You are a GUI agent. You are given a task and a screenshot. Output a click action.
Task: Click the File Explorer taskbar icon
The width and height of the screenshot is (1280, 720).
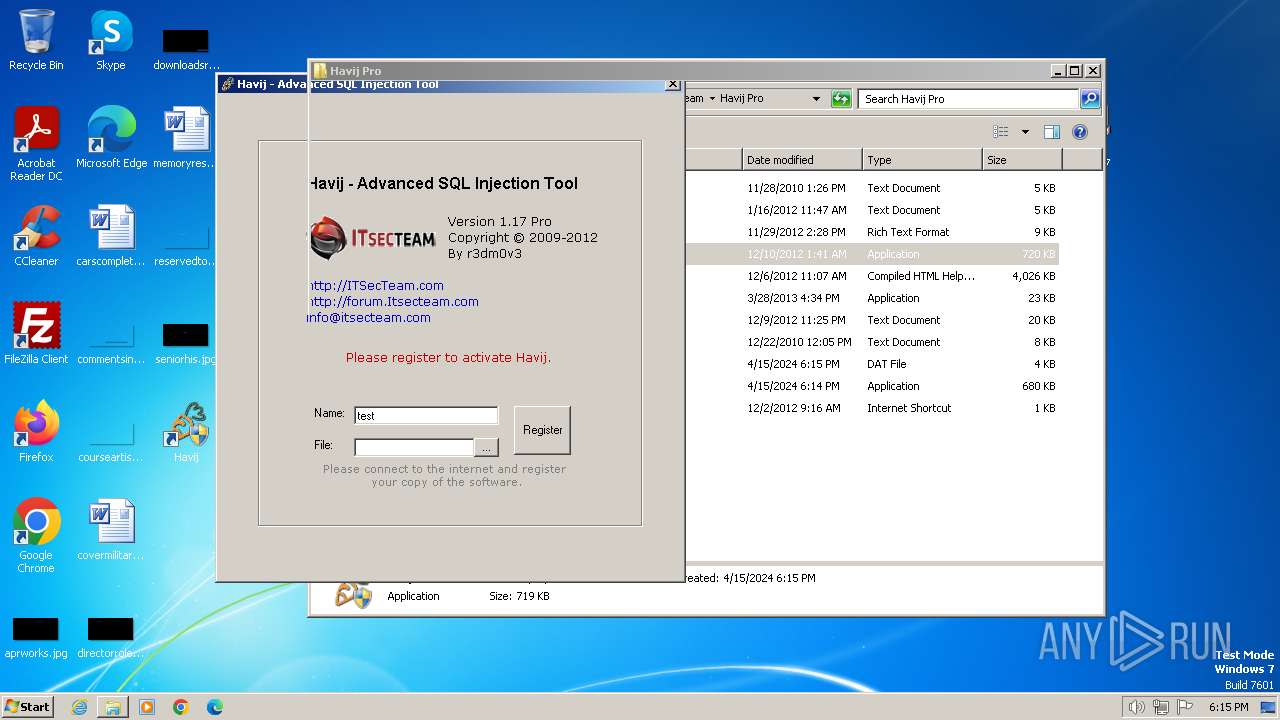[112, 707]
